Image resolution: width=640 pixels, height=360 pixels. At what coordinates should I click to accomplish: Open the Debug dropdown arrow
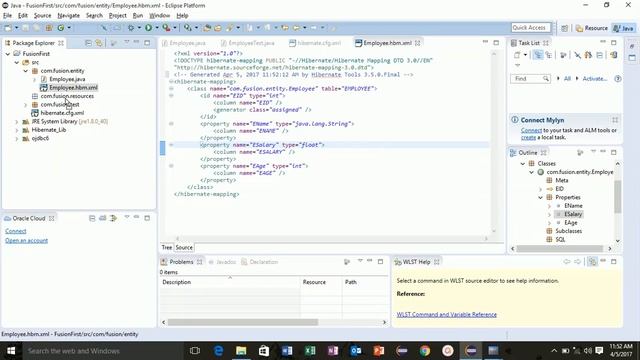[139, 28]
